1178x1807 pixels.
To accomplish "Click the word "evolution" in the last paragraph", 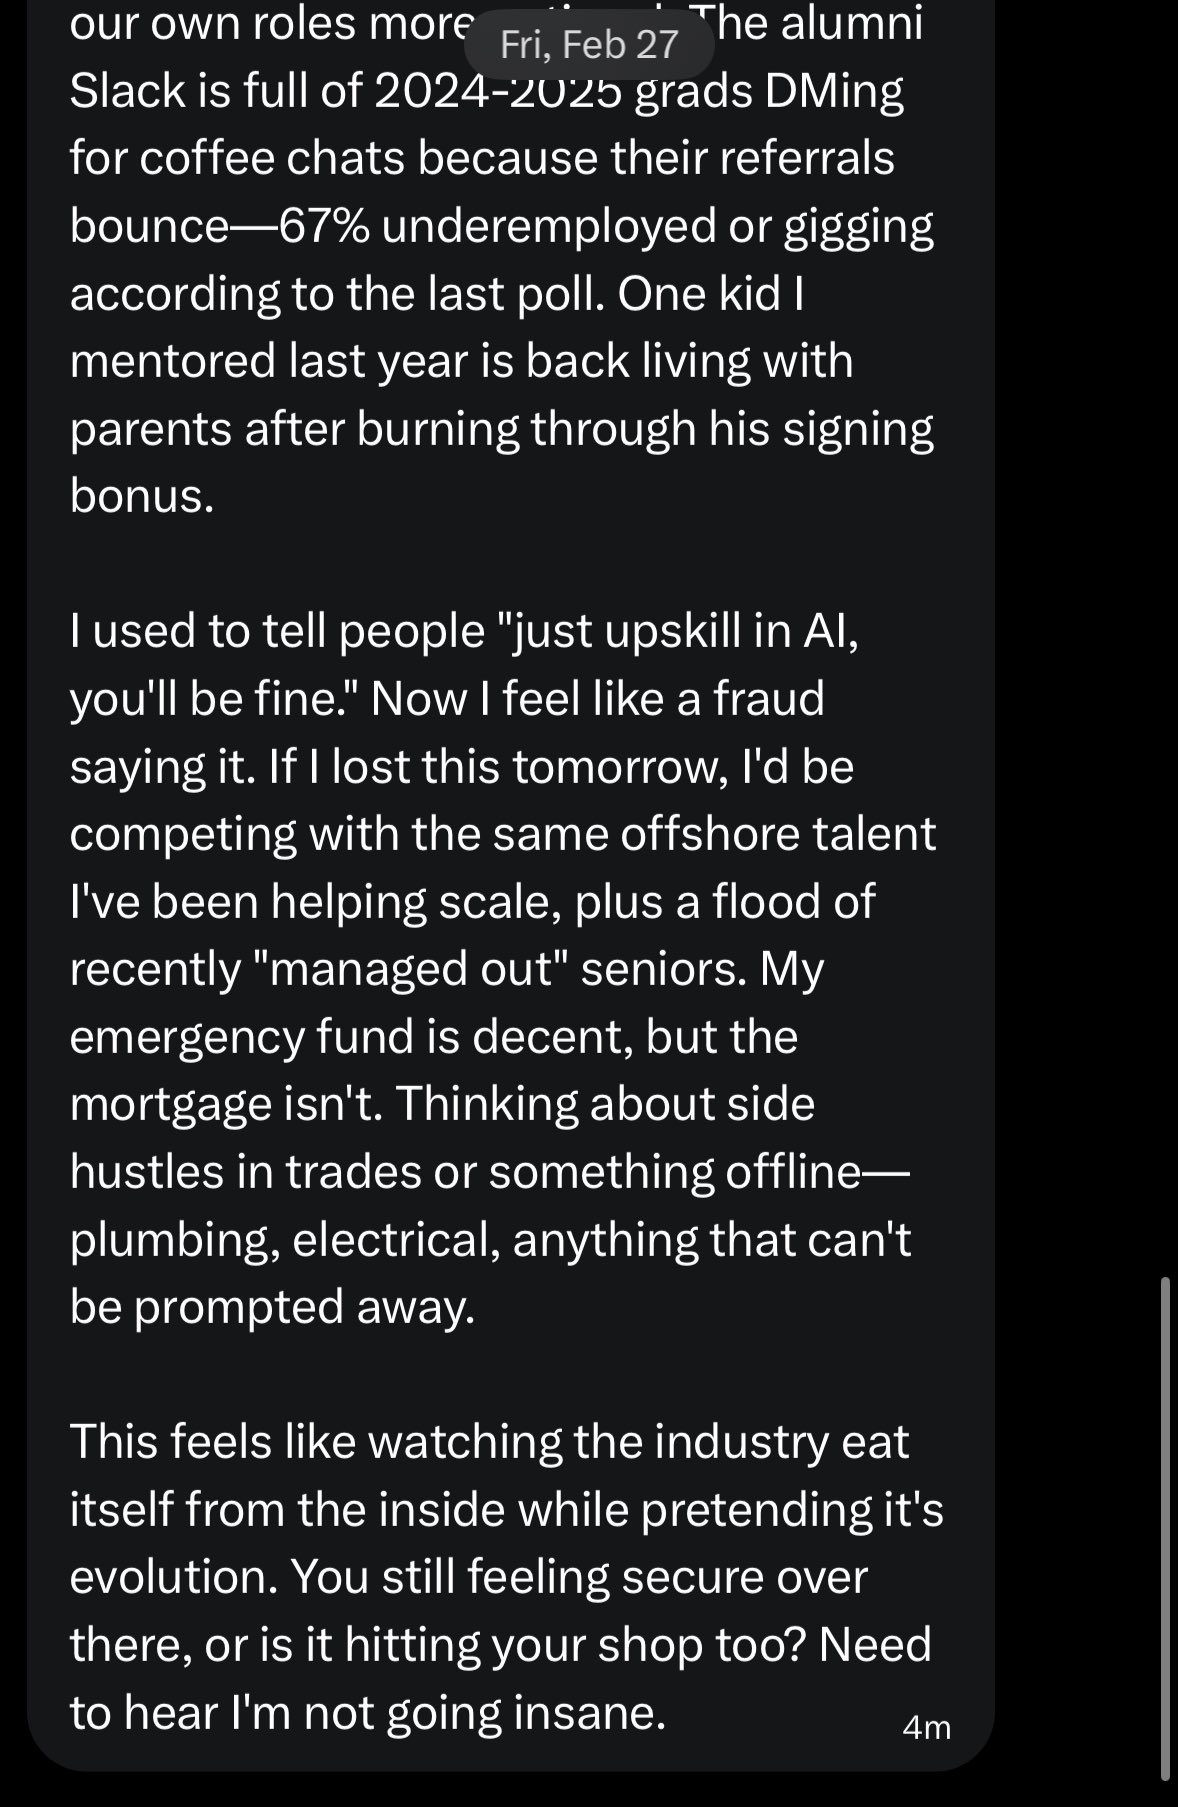I will point(173,1577).
